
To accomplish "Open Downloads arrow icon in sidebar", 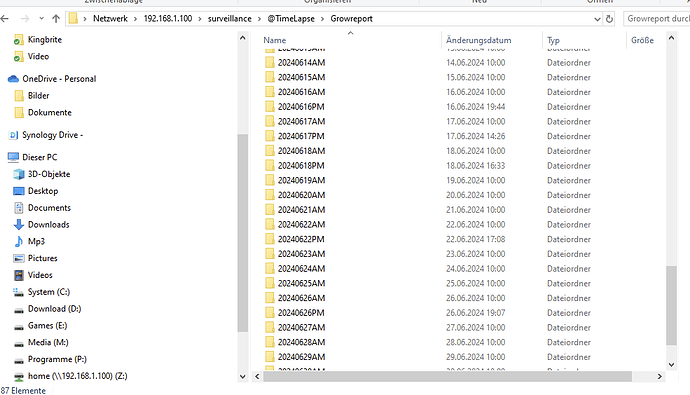I will [x=19, y=224].
